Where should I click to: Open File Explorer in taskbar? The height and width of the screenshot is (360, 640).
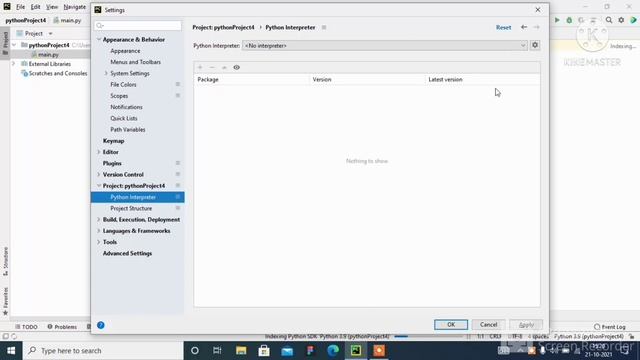click(241, 351)
